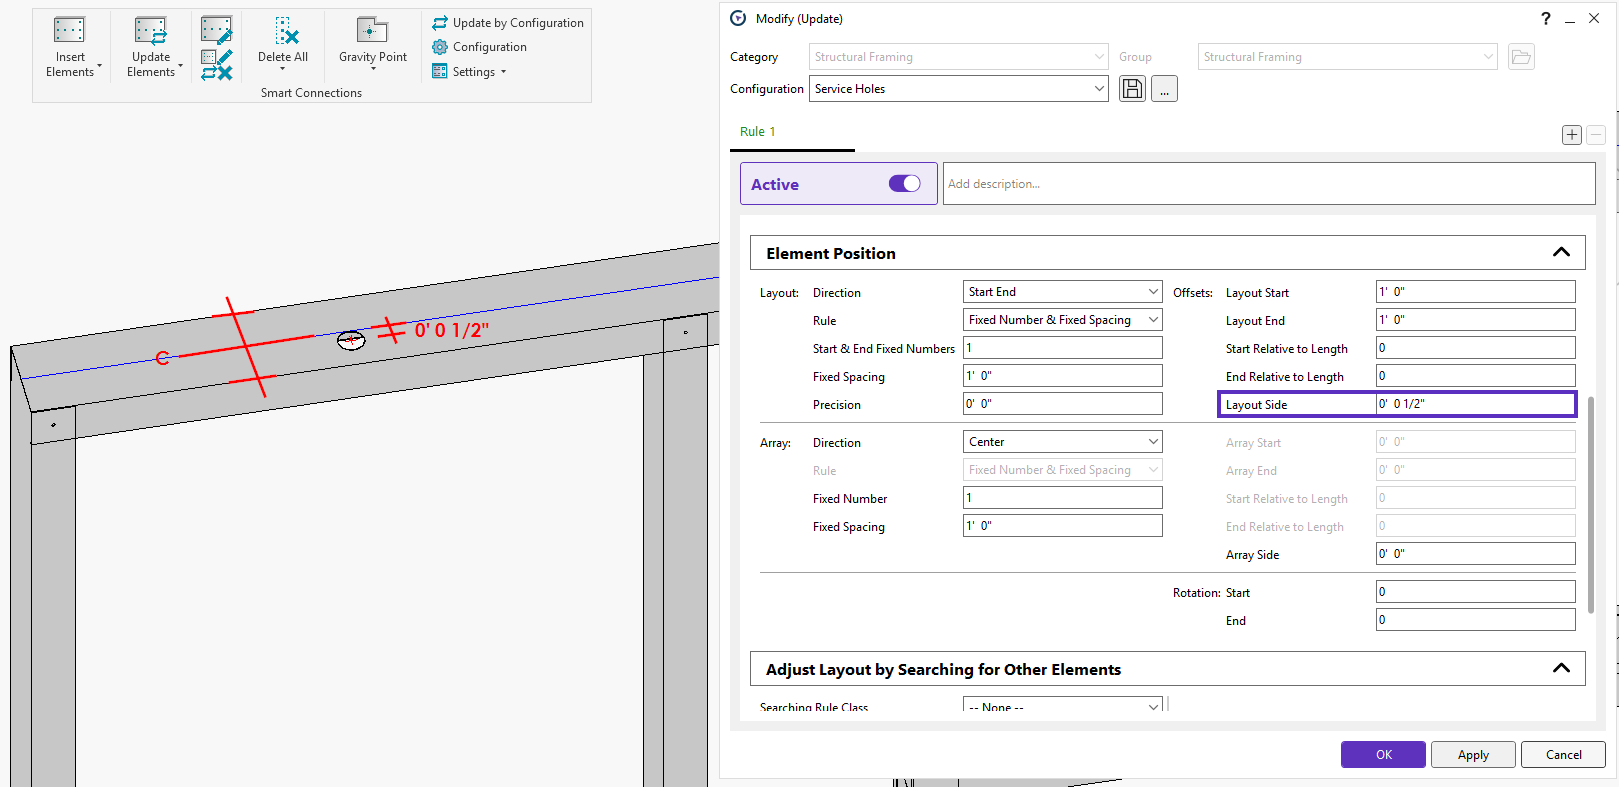Viewport: 1619px width, 787px height.
Task: Click the help question mark icon
Action: coord(1546,19)
